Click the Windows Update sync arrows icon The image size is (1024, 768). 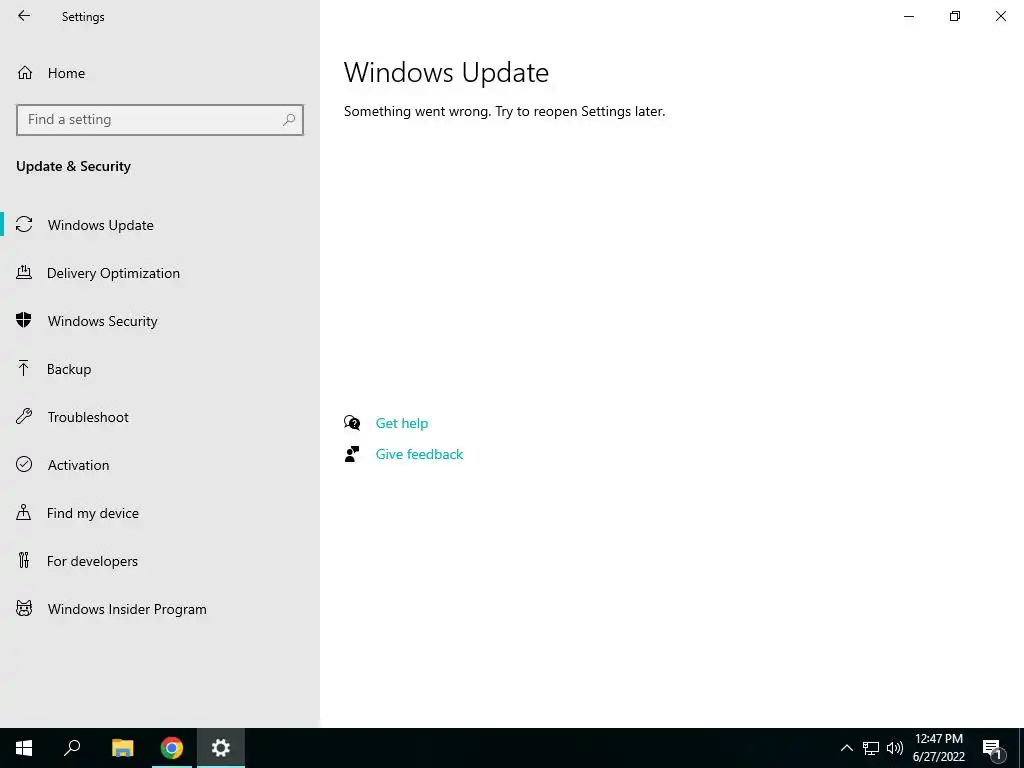click(24, 225)
